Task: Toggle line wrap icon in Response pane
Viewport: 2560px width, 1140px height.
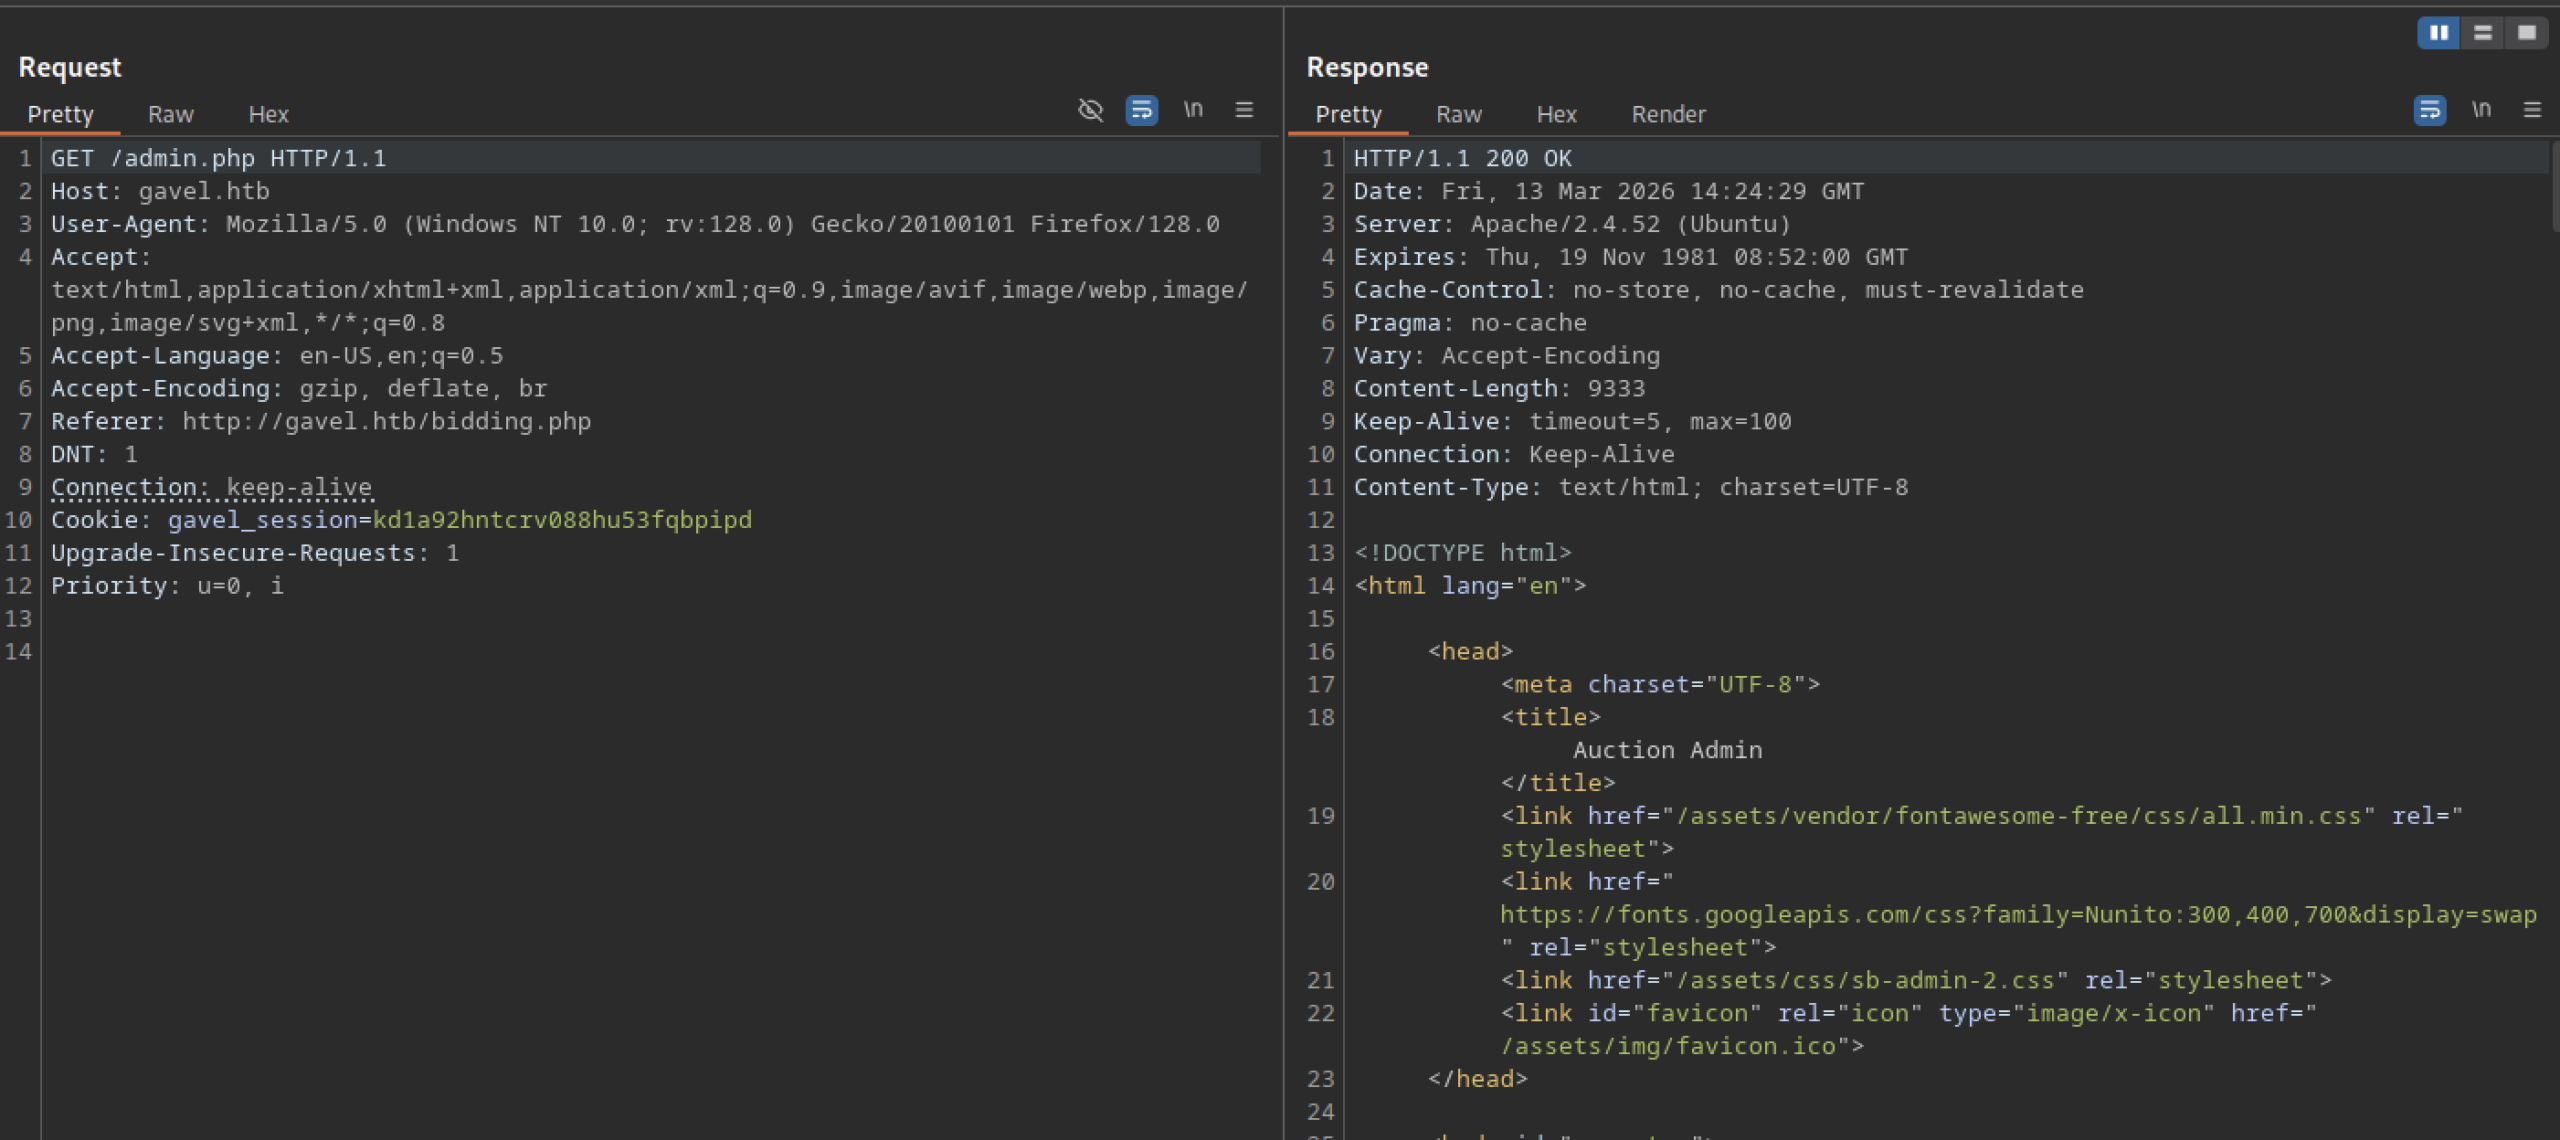Action: pos(2429,110)
